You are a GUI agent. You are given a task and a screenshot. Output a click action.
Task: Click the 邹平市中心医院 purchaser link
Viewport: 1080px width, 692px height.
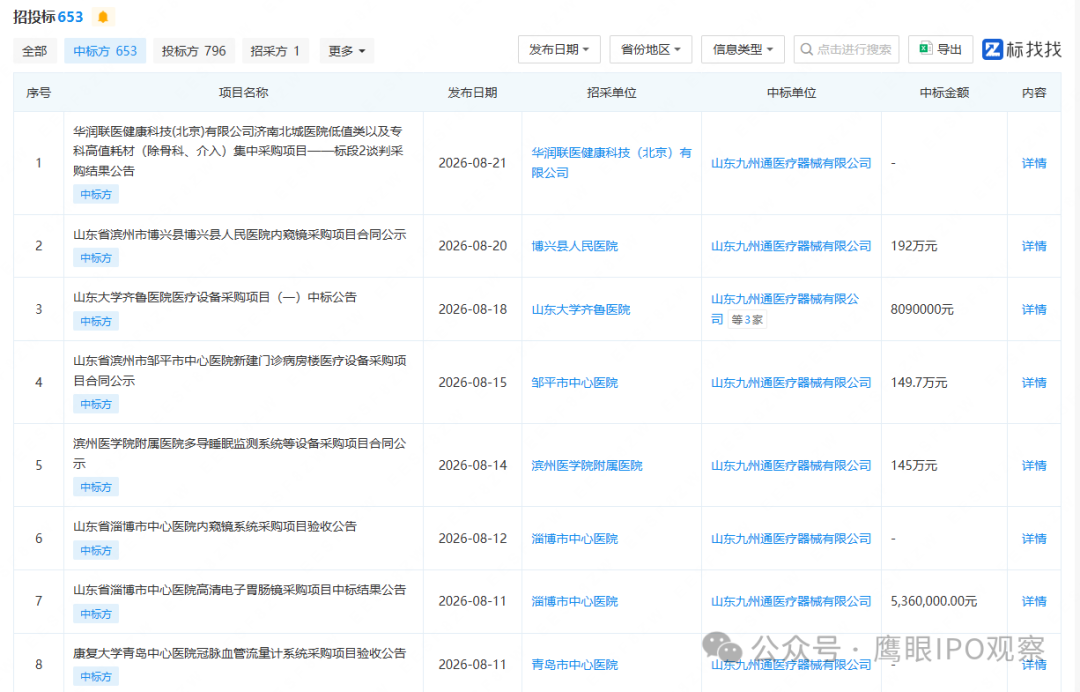574,382
